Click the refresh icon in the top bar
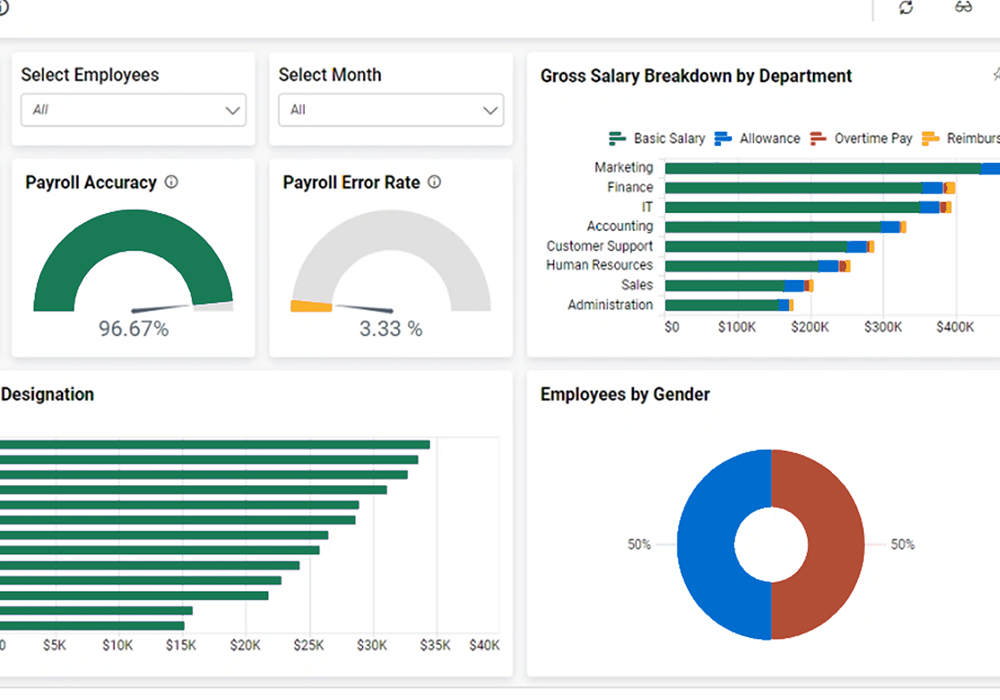Image resolution: width=1000 pixels, height=700 pixels. (905, 8)
